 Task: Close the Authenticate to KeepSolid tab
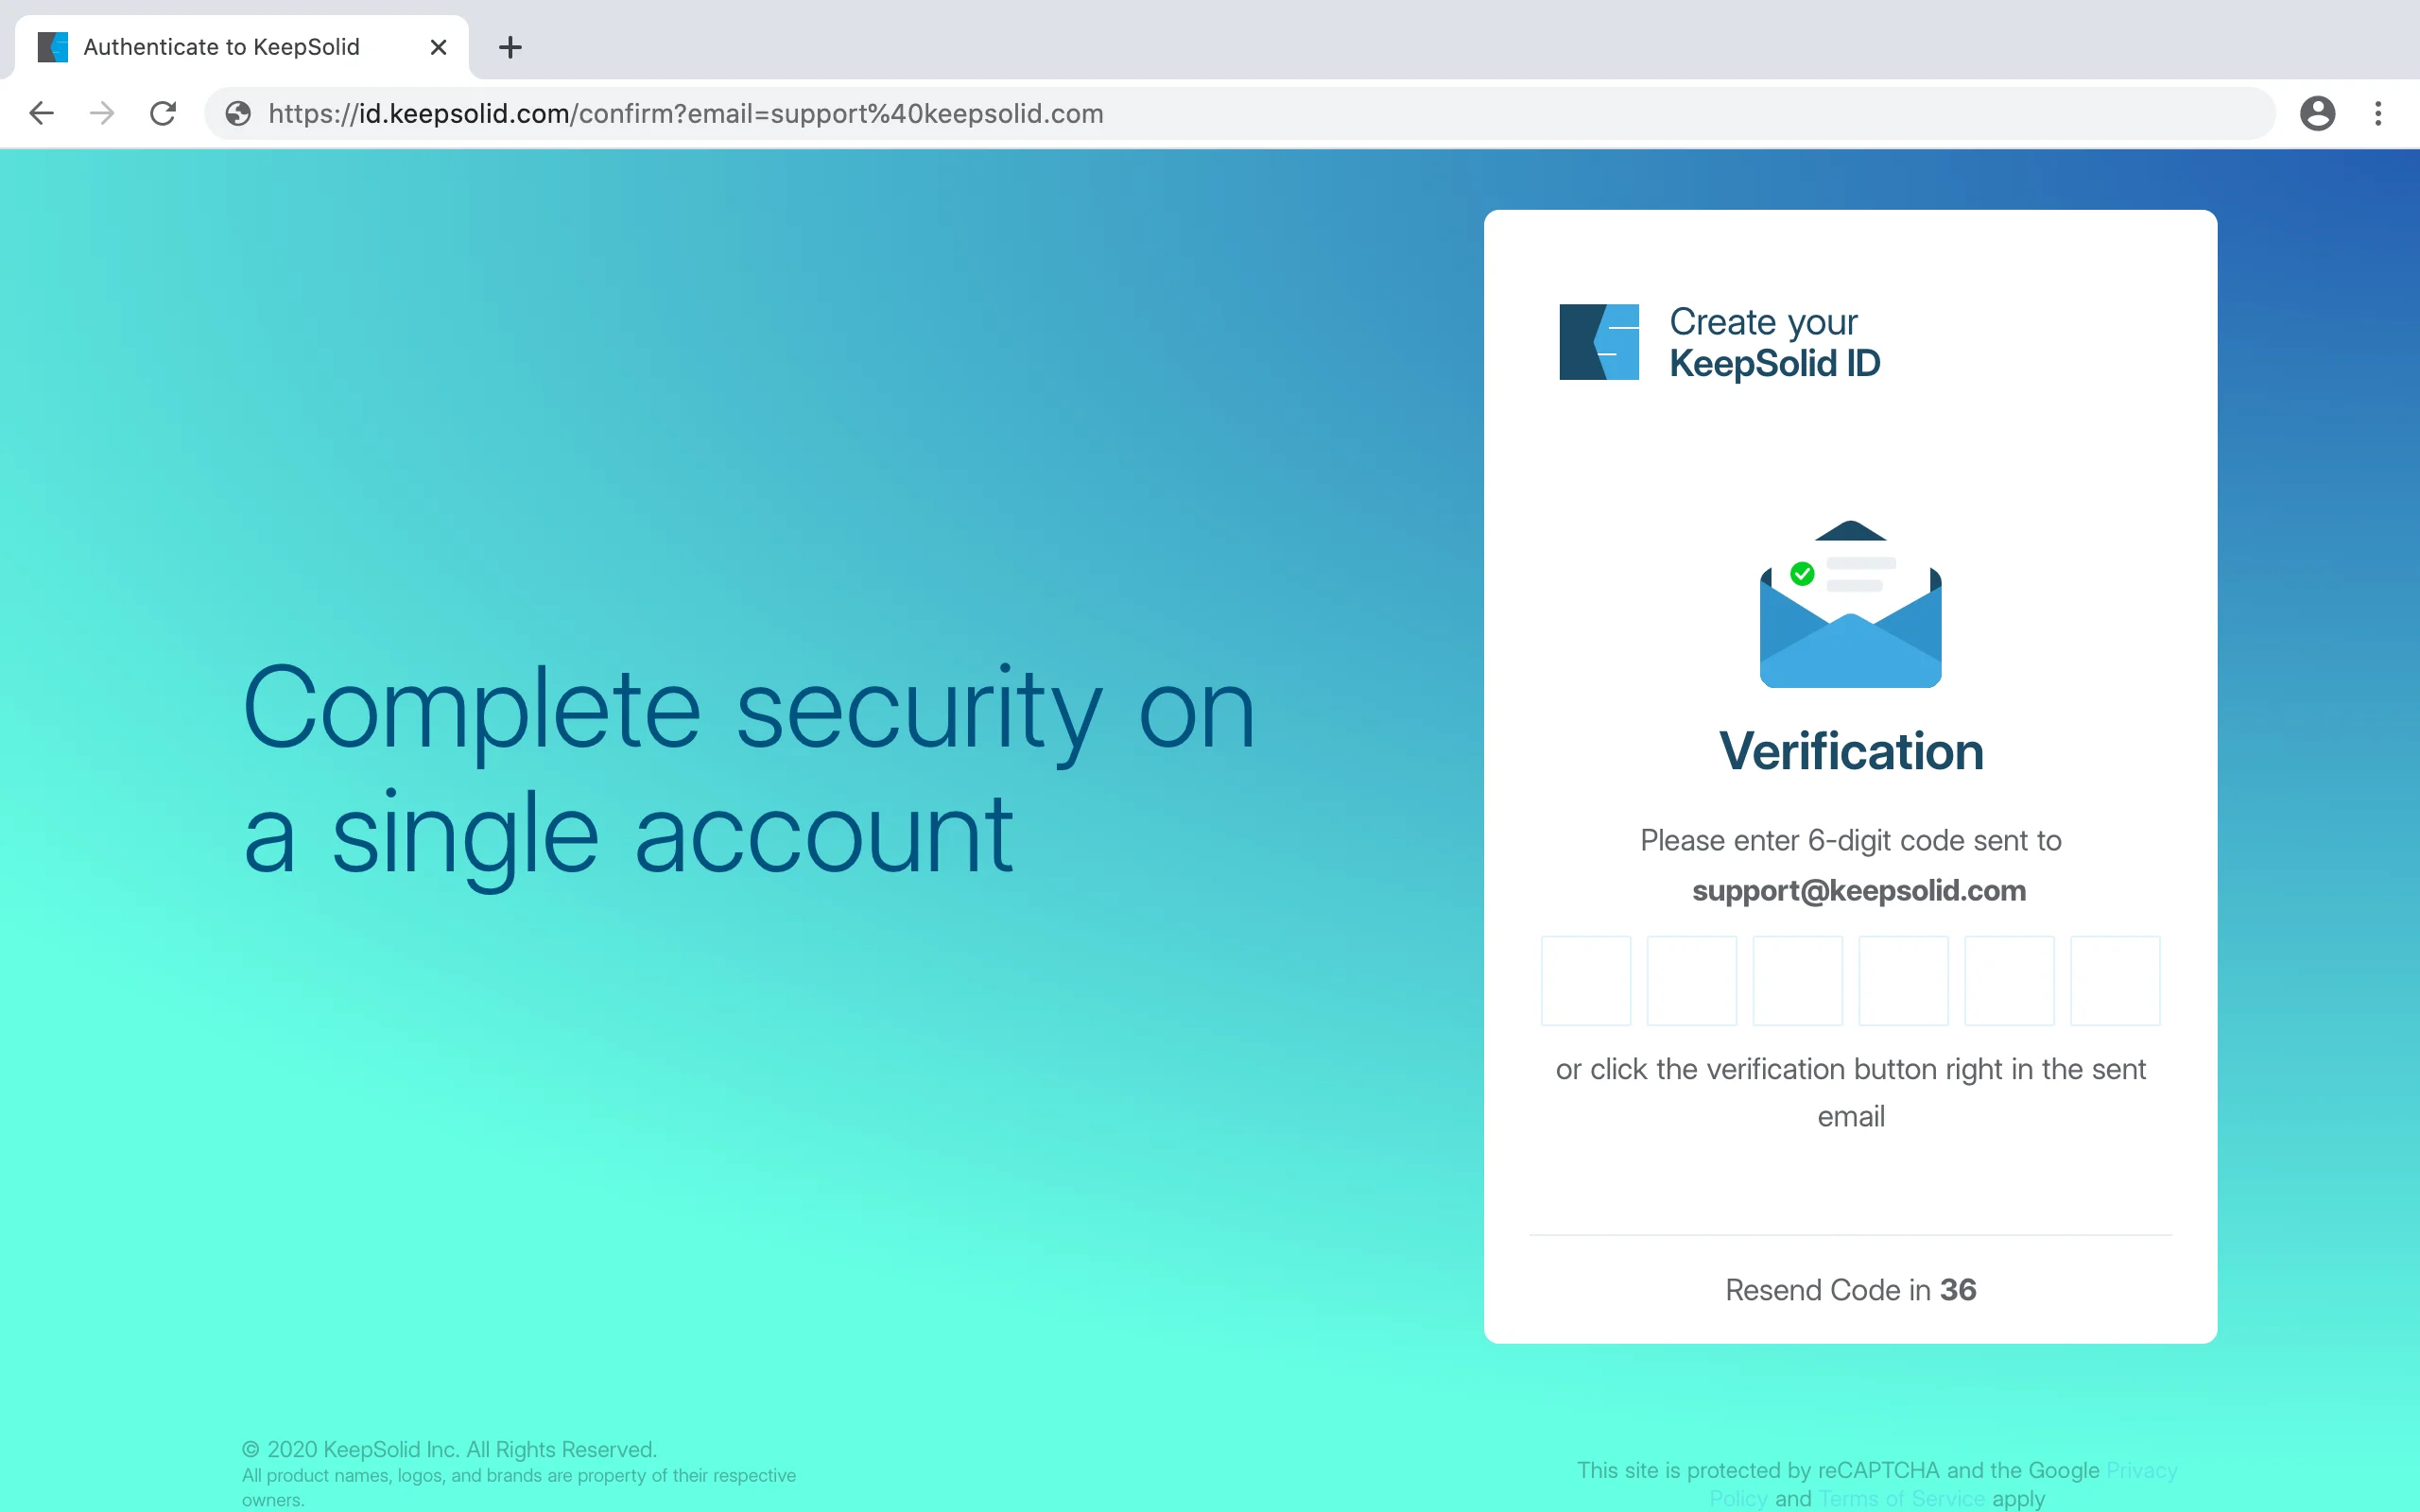coord(438,47)
